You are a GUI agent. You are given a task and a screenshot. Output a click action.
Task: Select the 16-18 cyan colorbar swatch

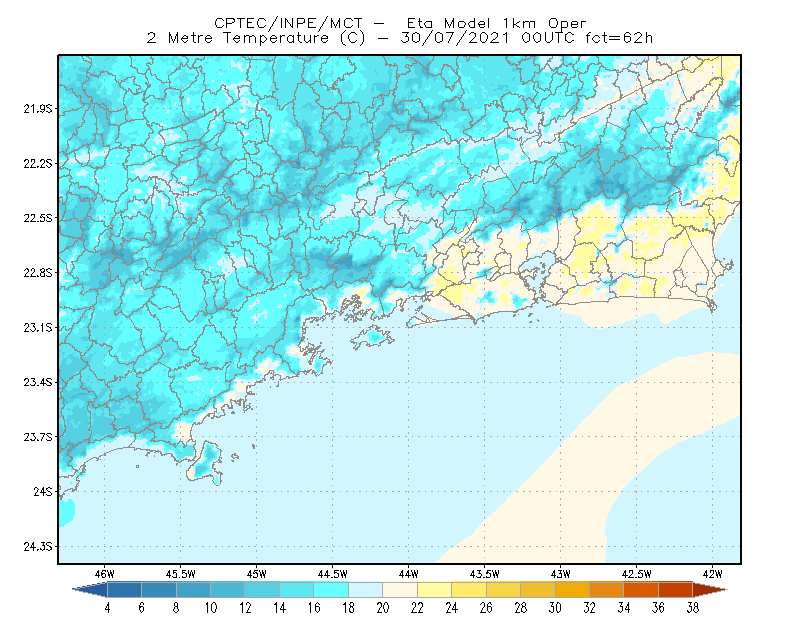click(x=331, y=589)
